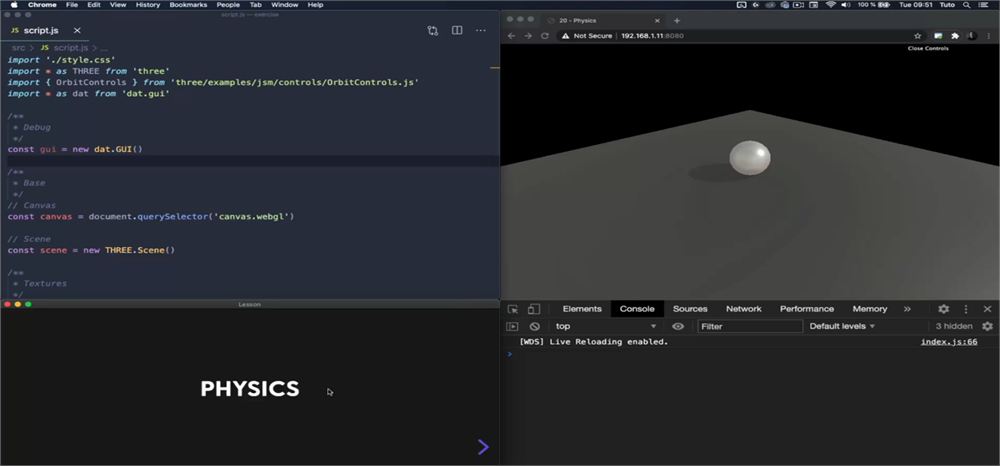Open console settings gear next to 3 hidden

click(x=987, y=326)
